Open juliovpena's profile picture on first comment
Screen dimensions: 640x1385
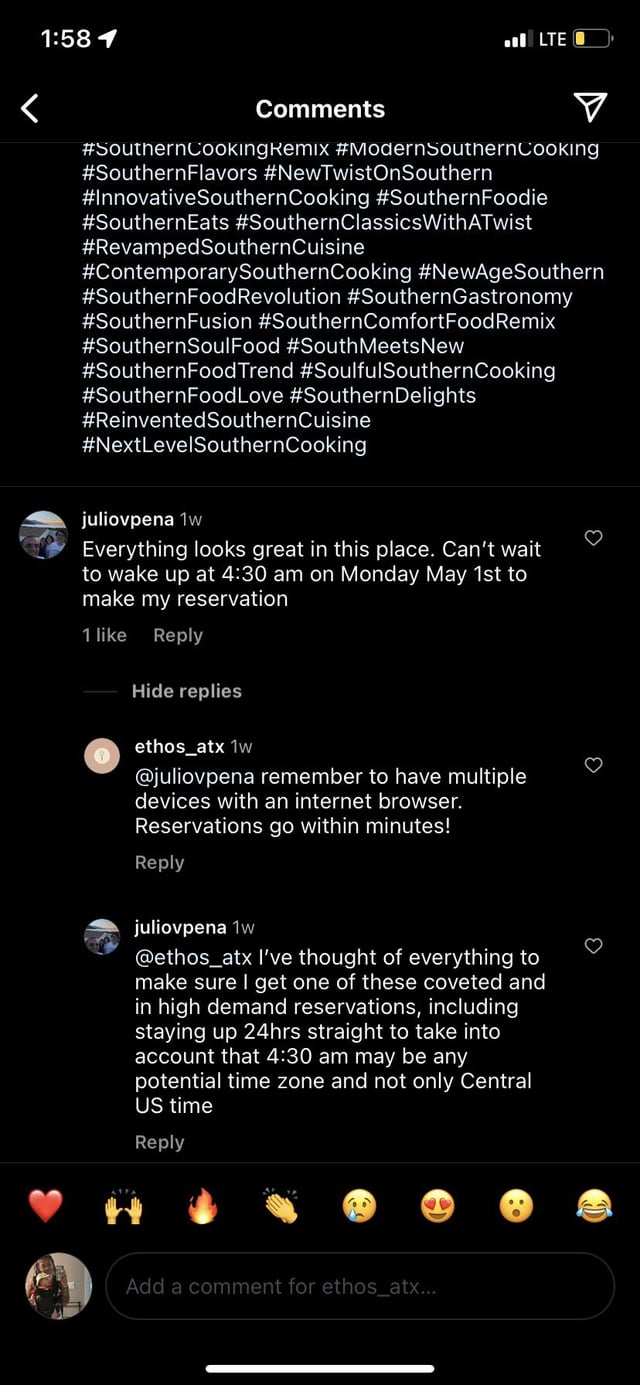tap(43, 534)
